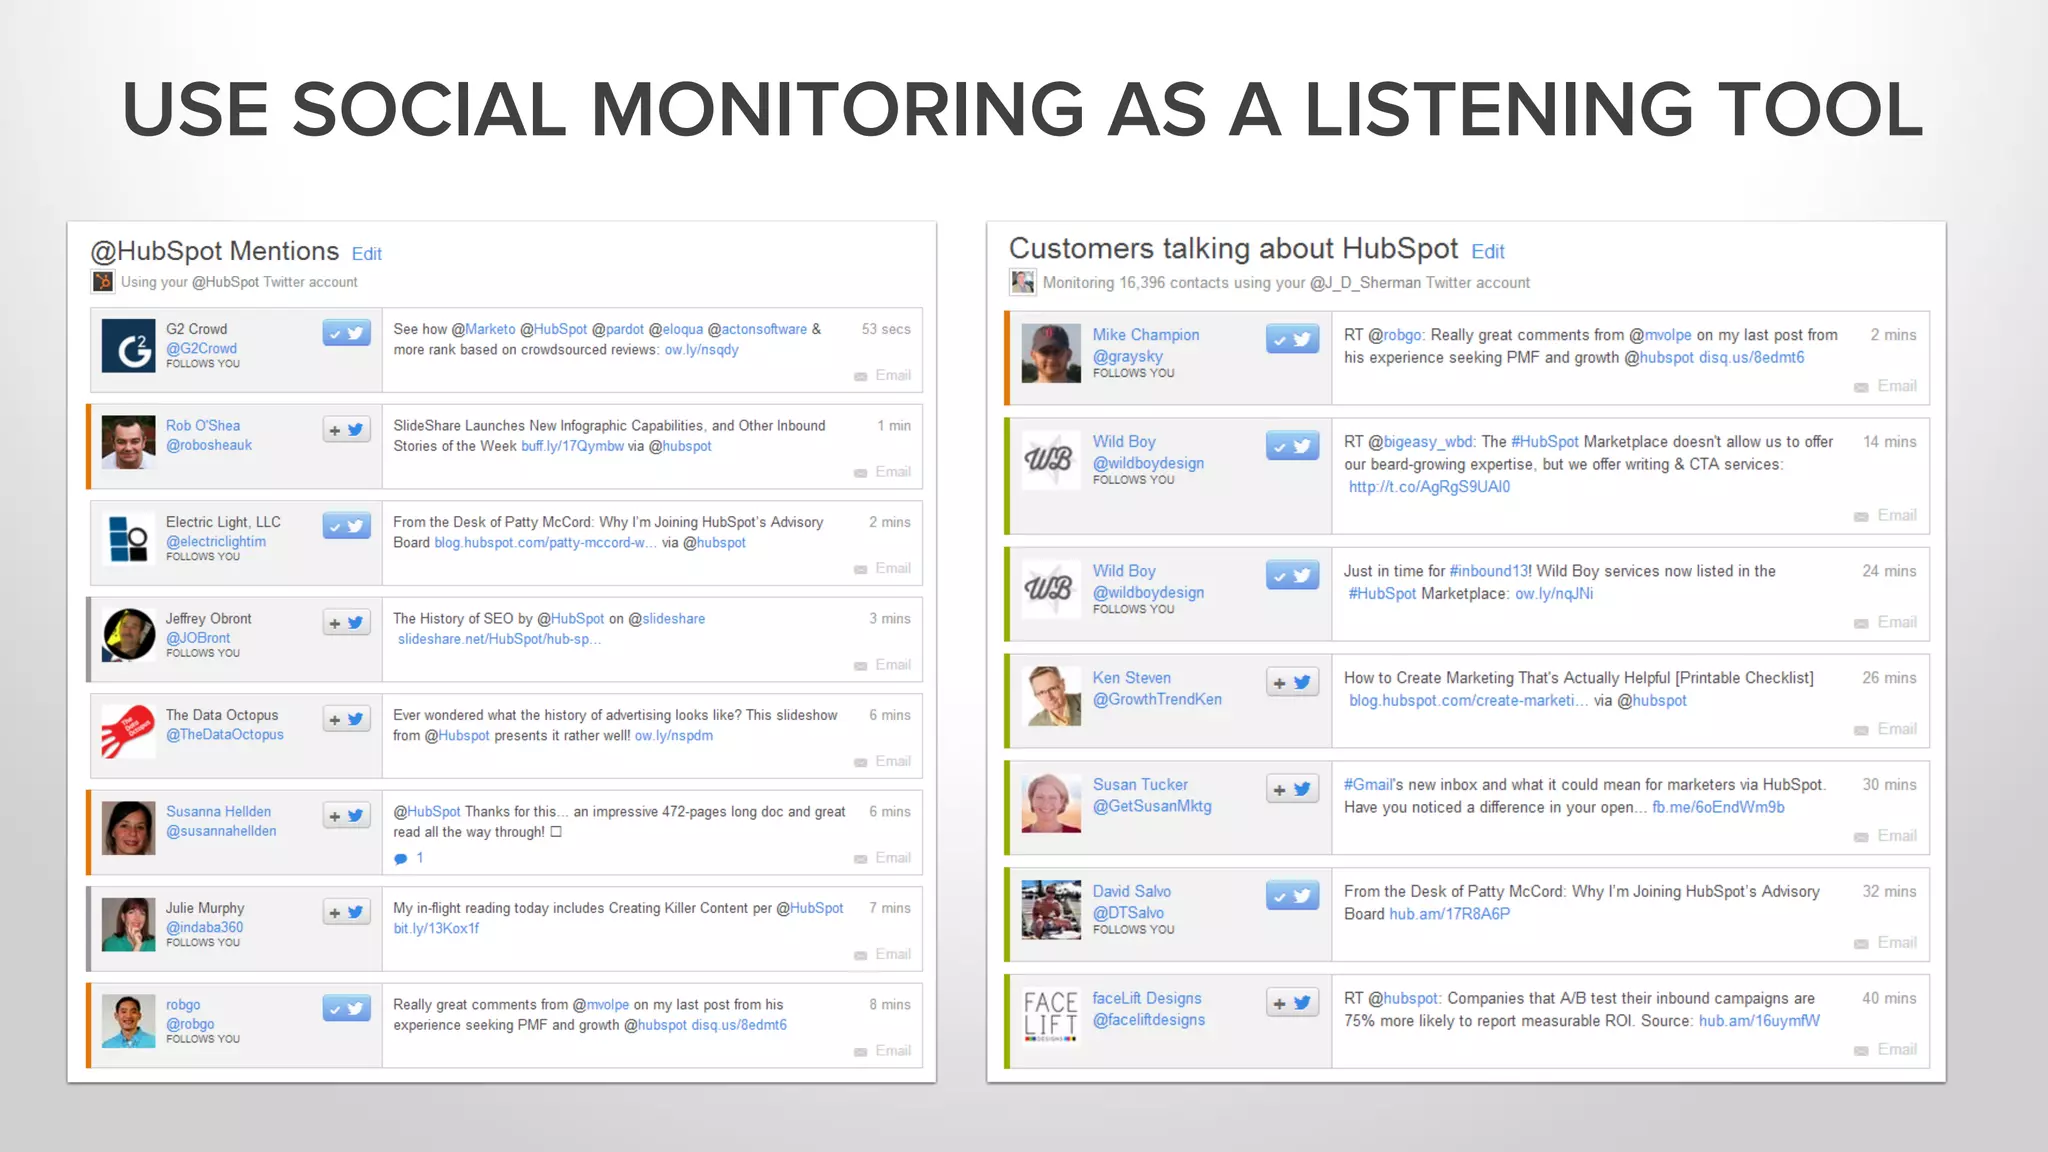The width and height of the screenshot is (2048, 1152).
Task: Toggle Twitter follow for David Salvo
Action: (x=1292, y=896)
